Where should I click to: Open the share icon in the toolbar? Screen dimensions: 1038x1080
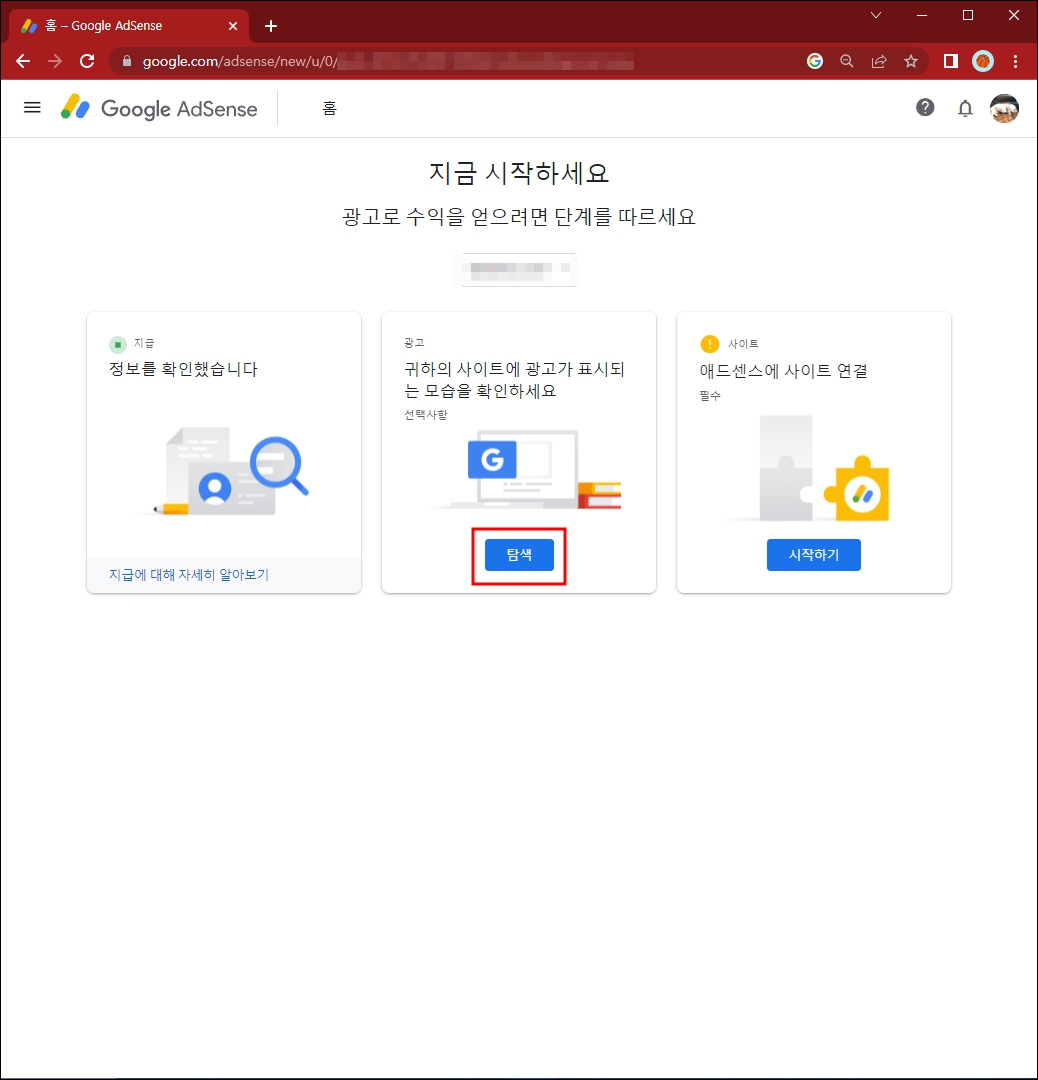click(x=879, y=61)
